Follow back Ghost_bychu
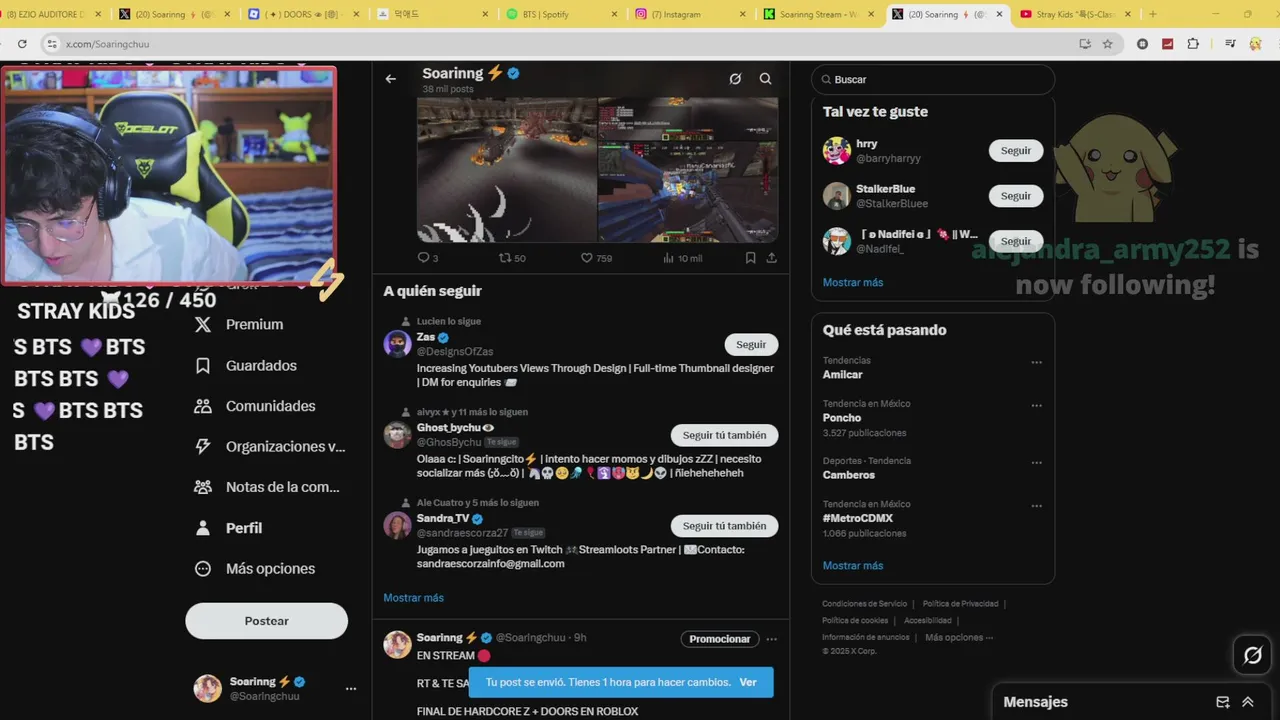Viewport: 1280px width, 720px height. (x=724, y=435)
